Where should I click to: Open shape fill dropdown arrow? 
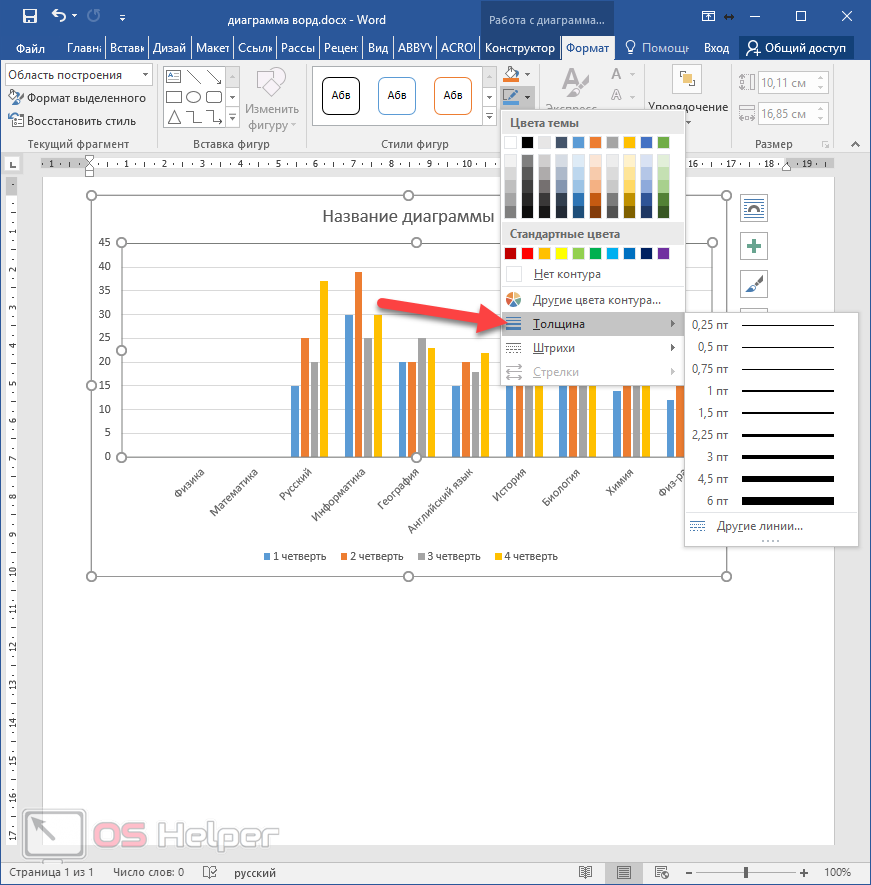pyautogui.click(x=527, y=74)
